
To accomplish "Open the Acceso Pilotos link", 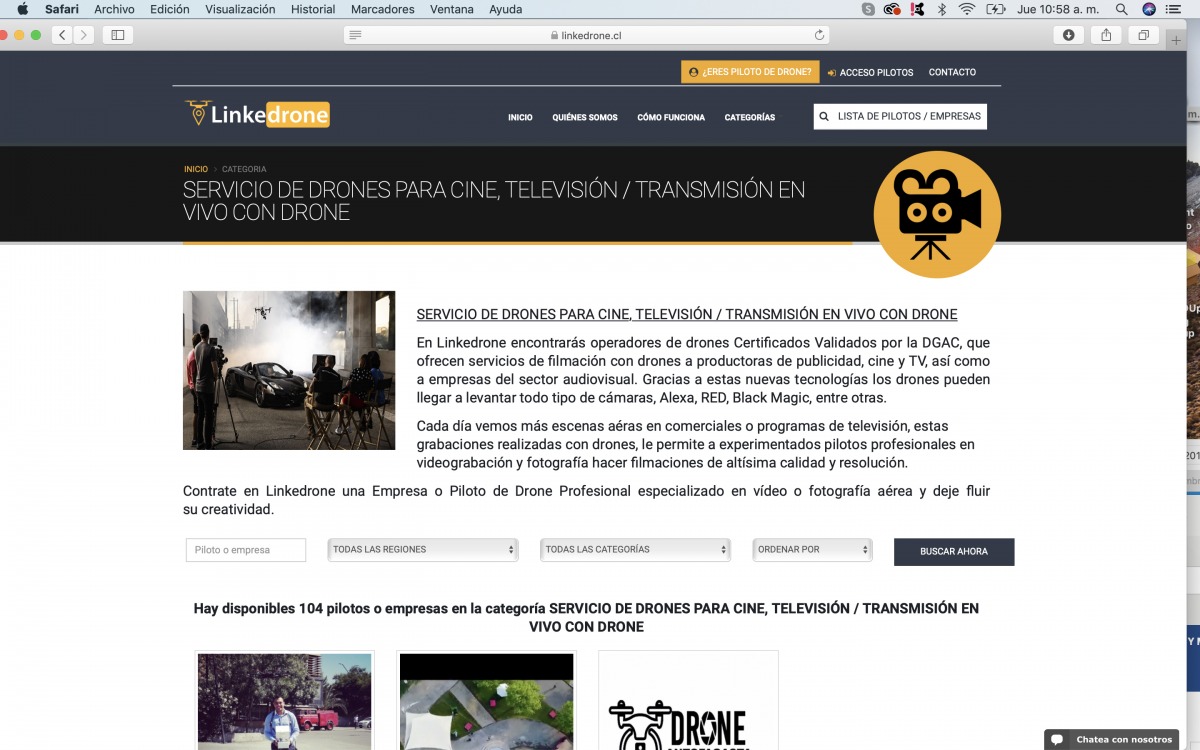I will coord(870,72).
